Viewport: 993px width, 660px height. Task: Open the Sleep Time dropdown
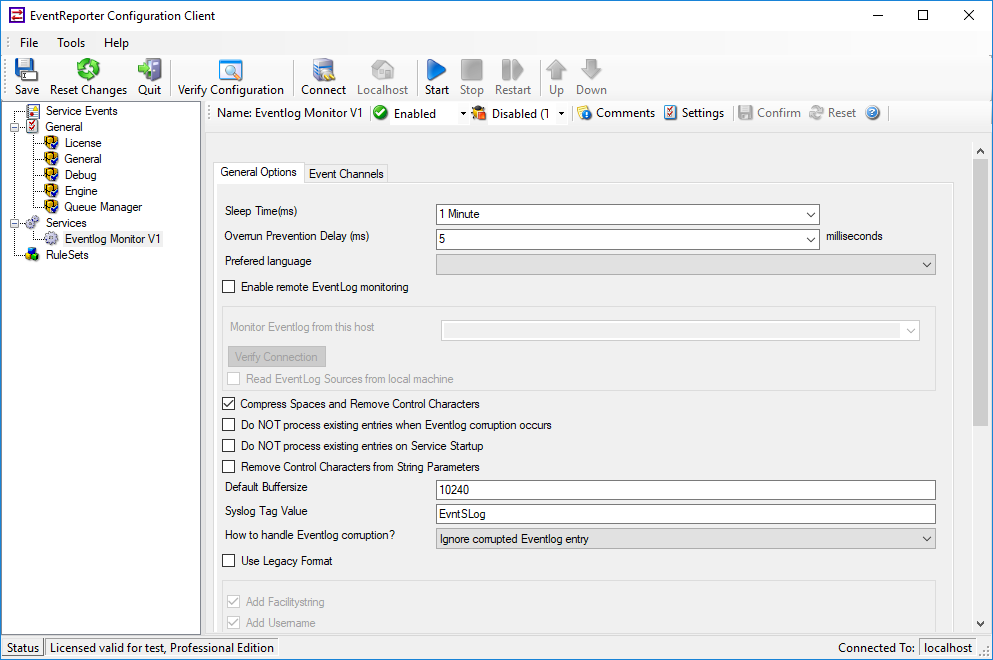point(811,215)
